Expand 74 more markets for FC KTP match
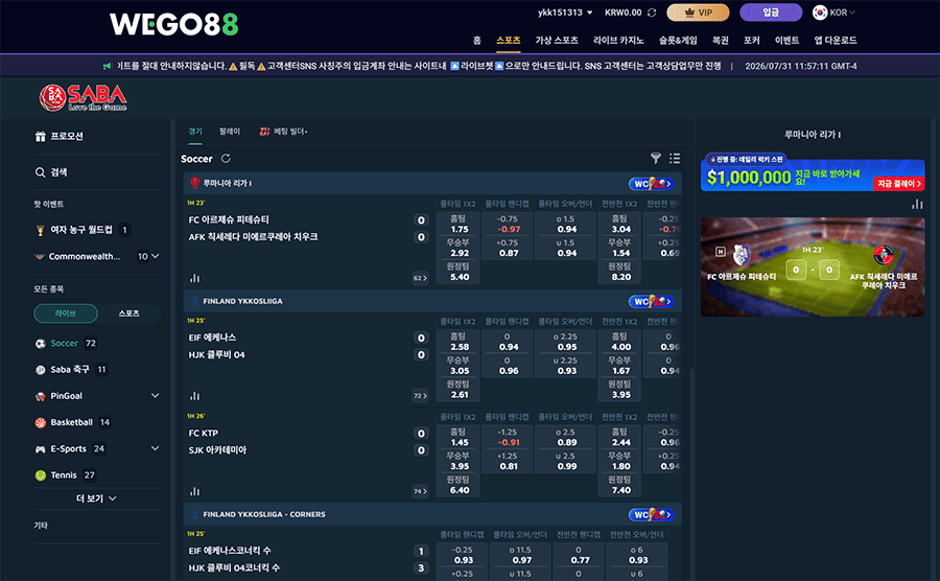 point(420,491)
